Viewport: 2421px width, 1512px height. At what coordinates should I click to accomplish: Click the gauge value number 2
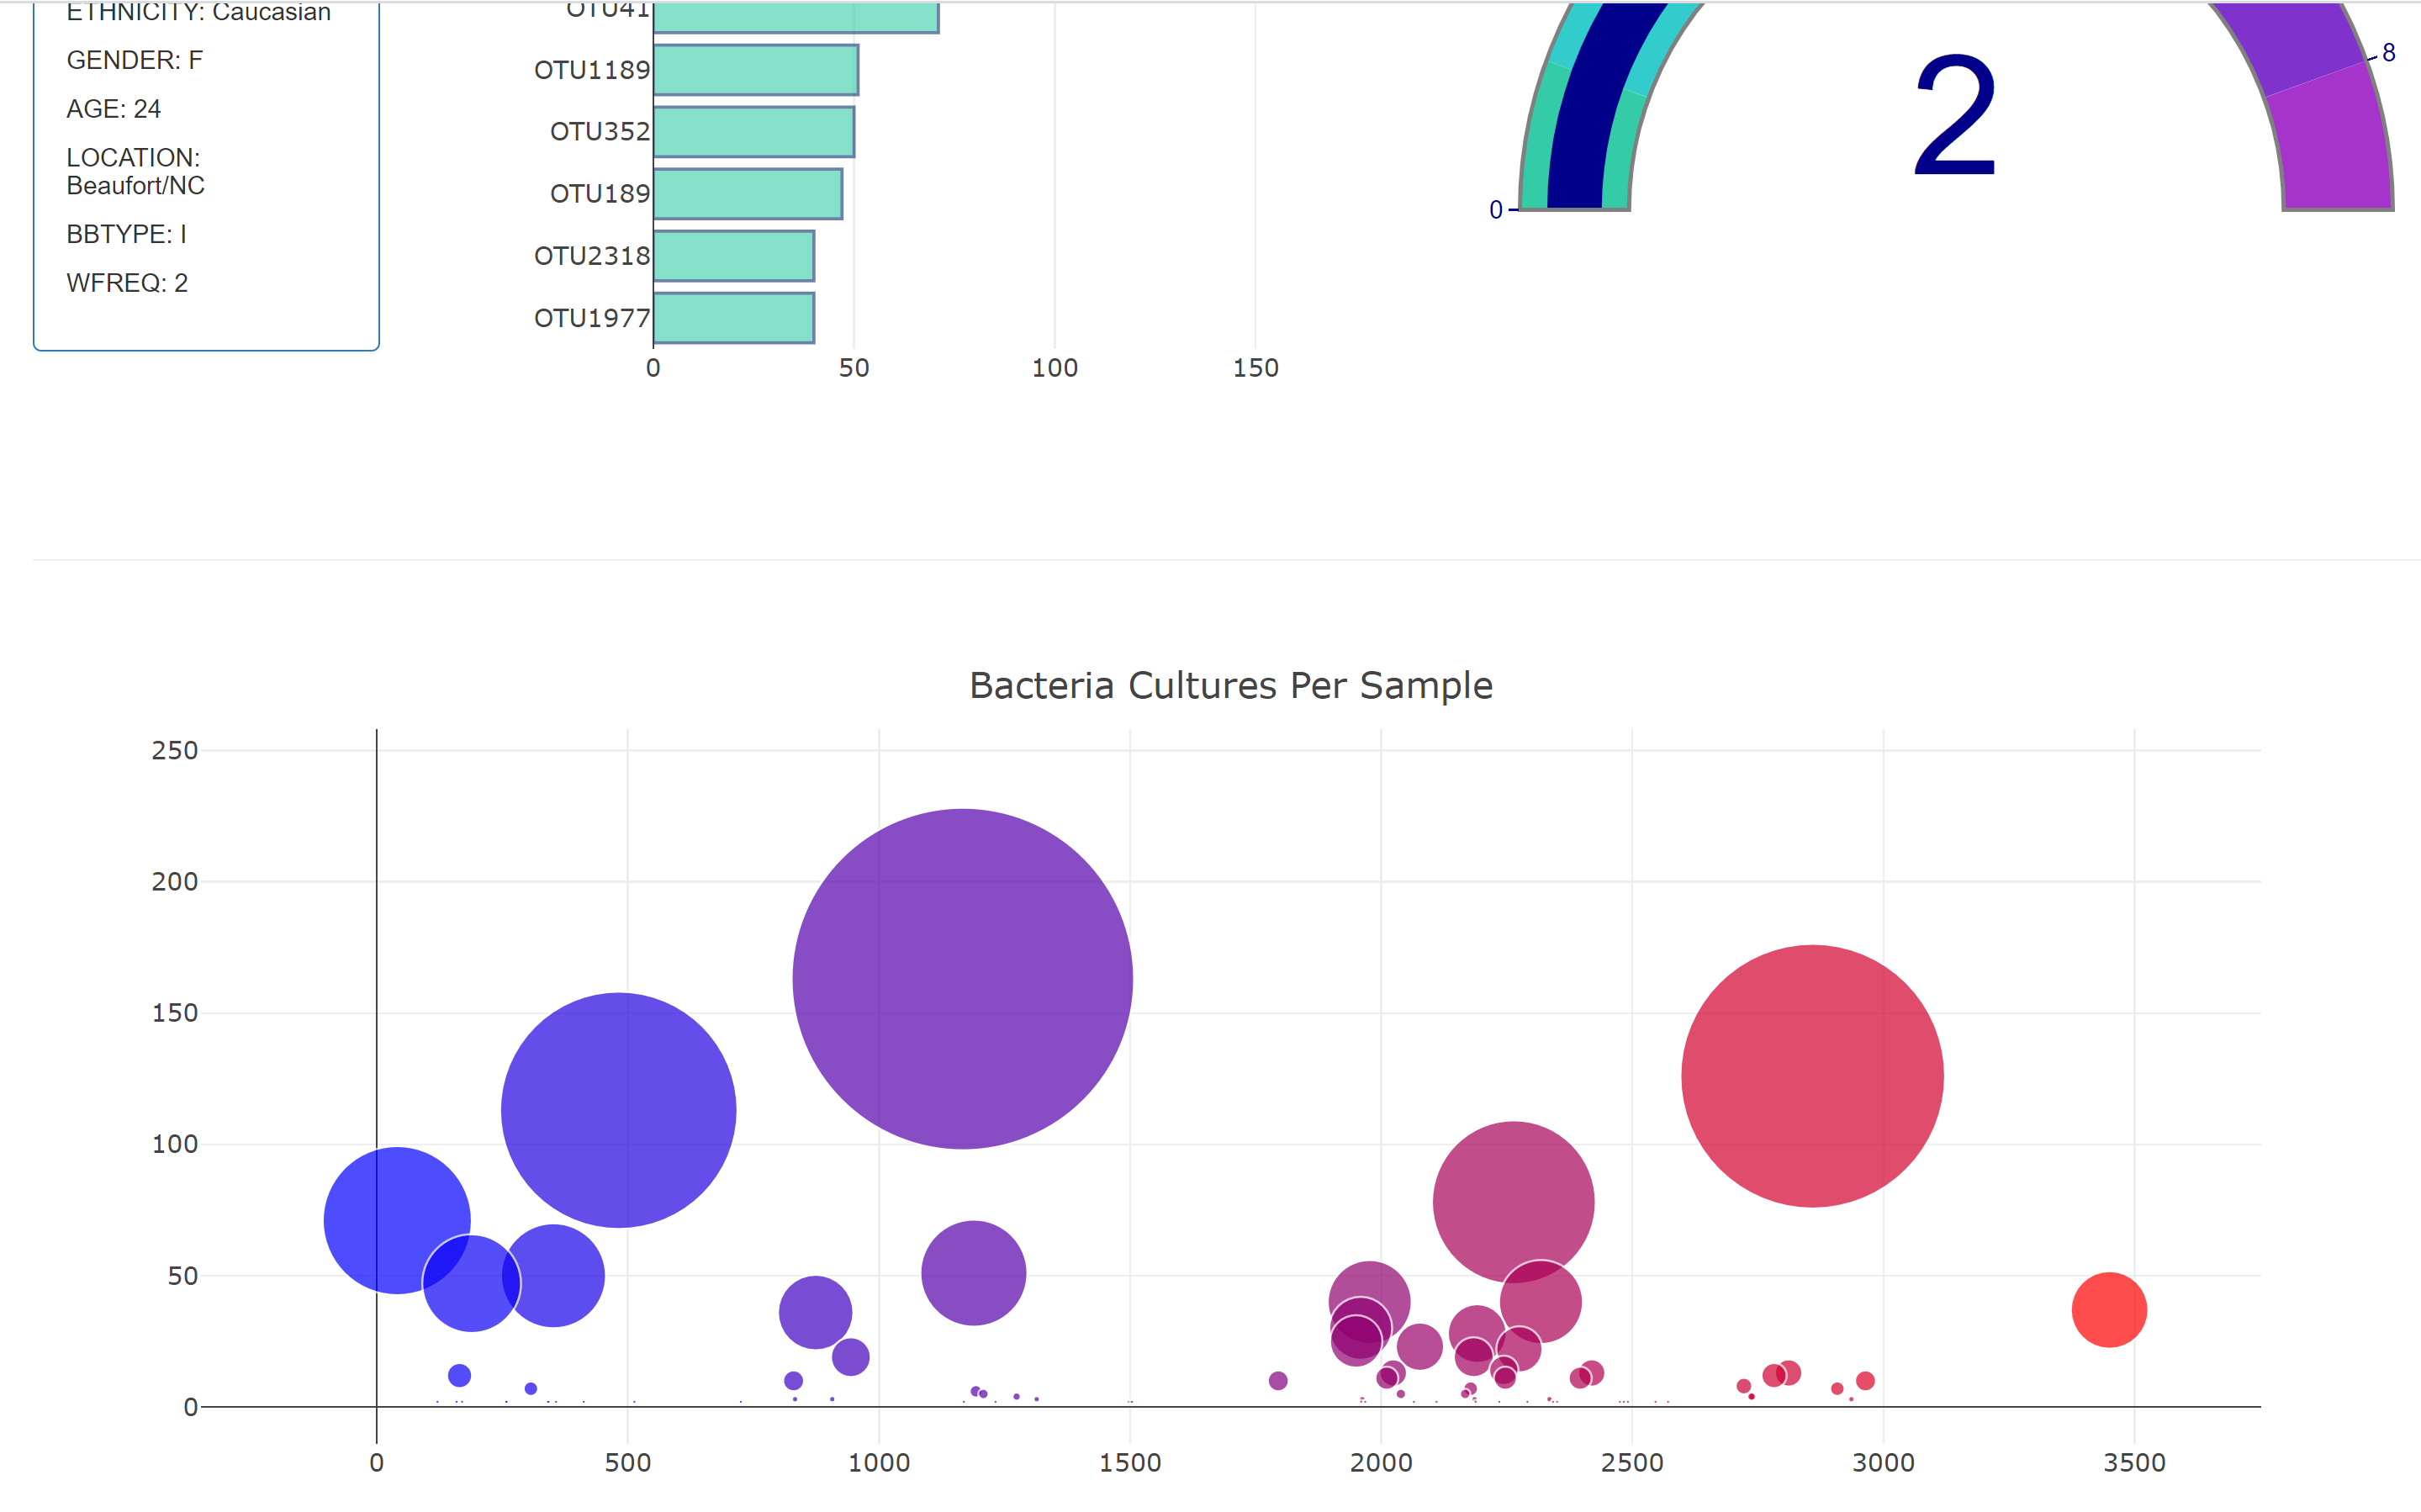tap(1955, 116)
